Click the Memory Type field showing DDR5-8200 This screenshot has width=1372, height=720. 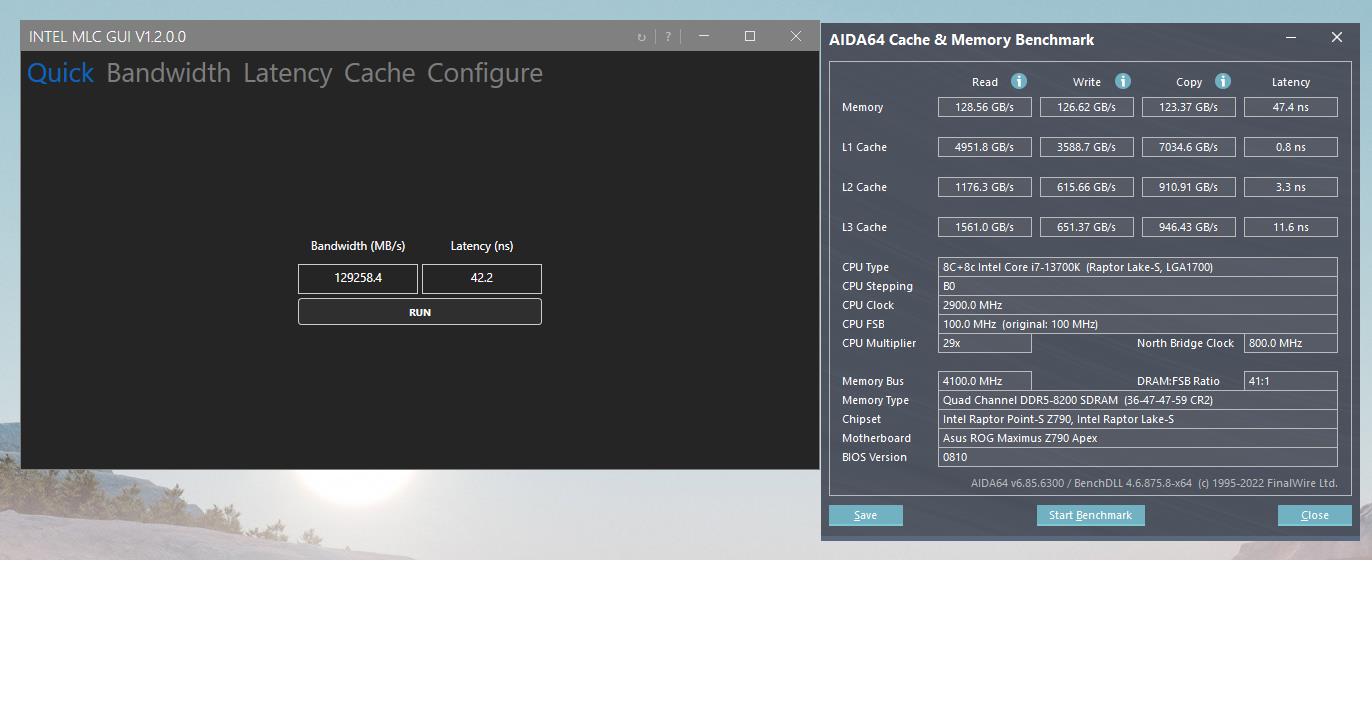[x=1138, y=400]
